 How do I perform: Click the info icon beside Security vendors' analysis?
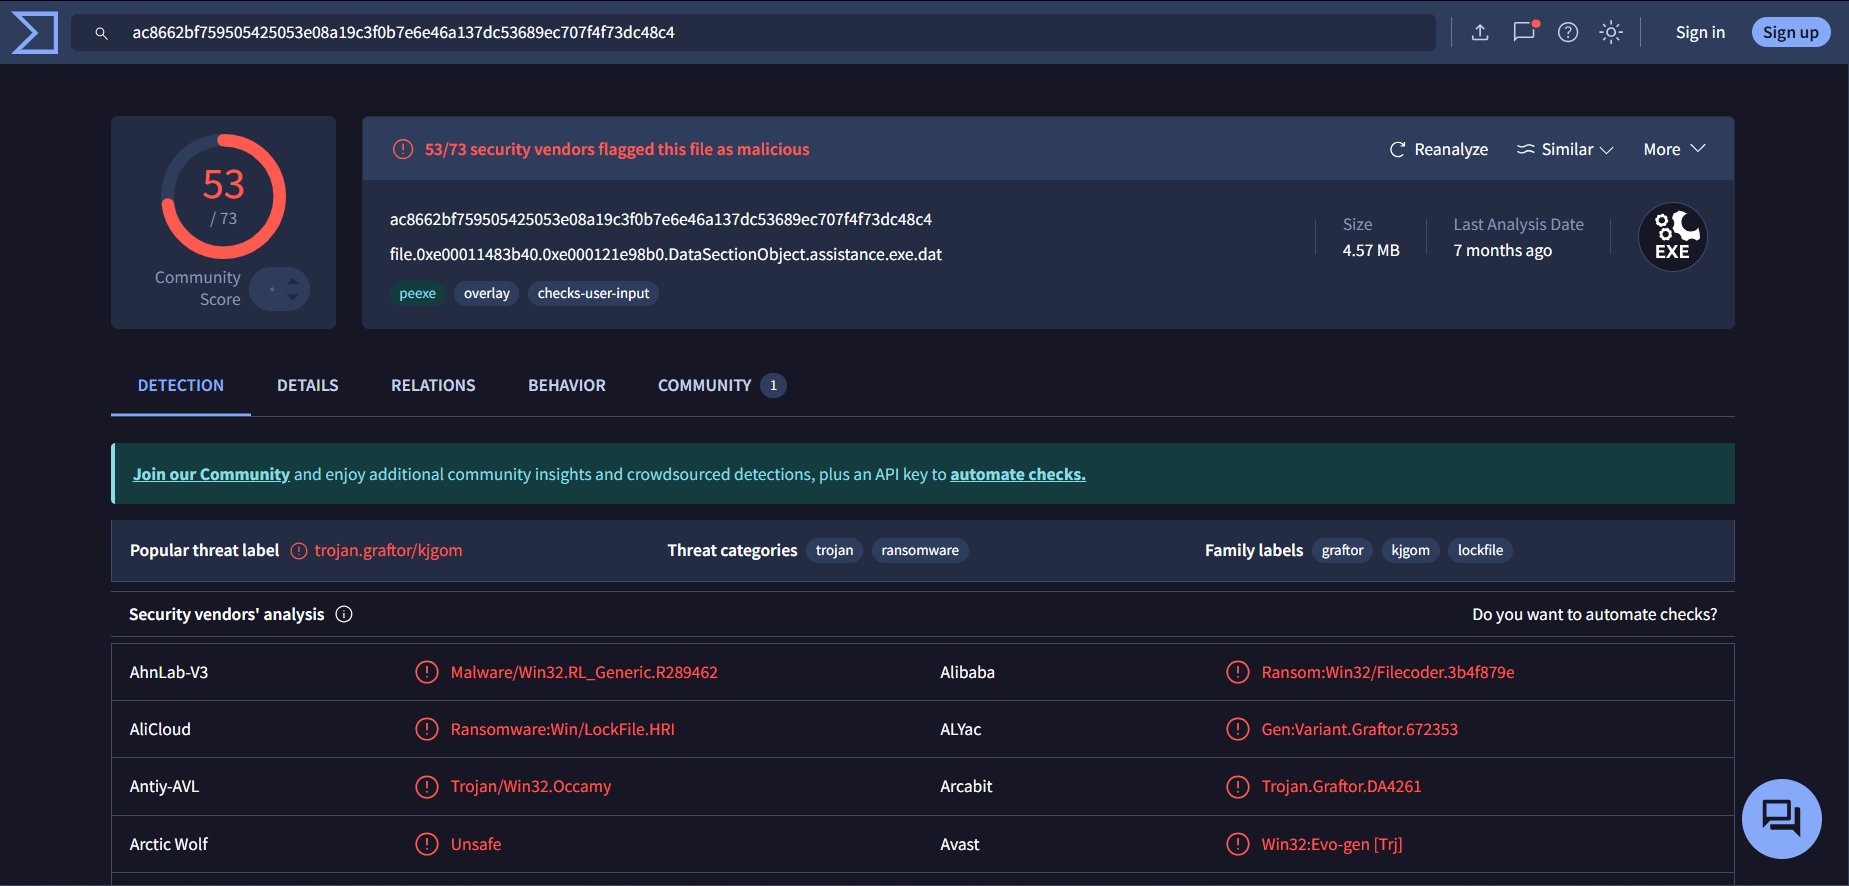(x=344, y=614)
